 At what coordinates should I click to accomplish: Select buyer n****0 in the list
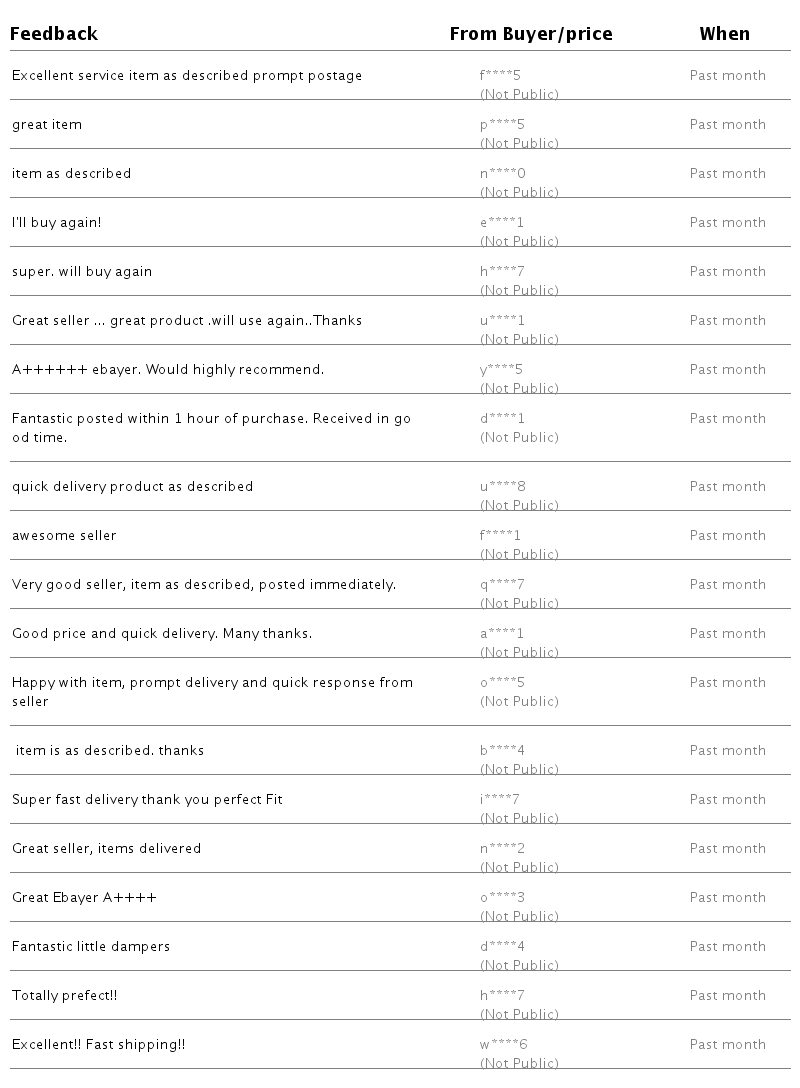pos(503,173)
